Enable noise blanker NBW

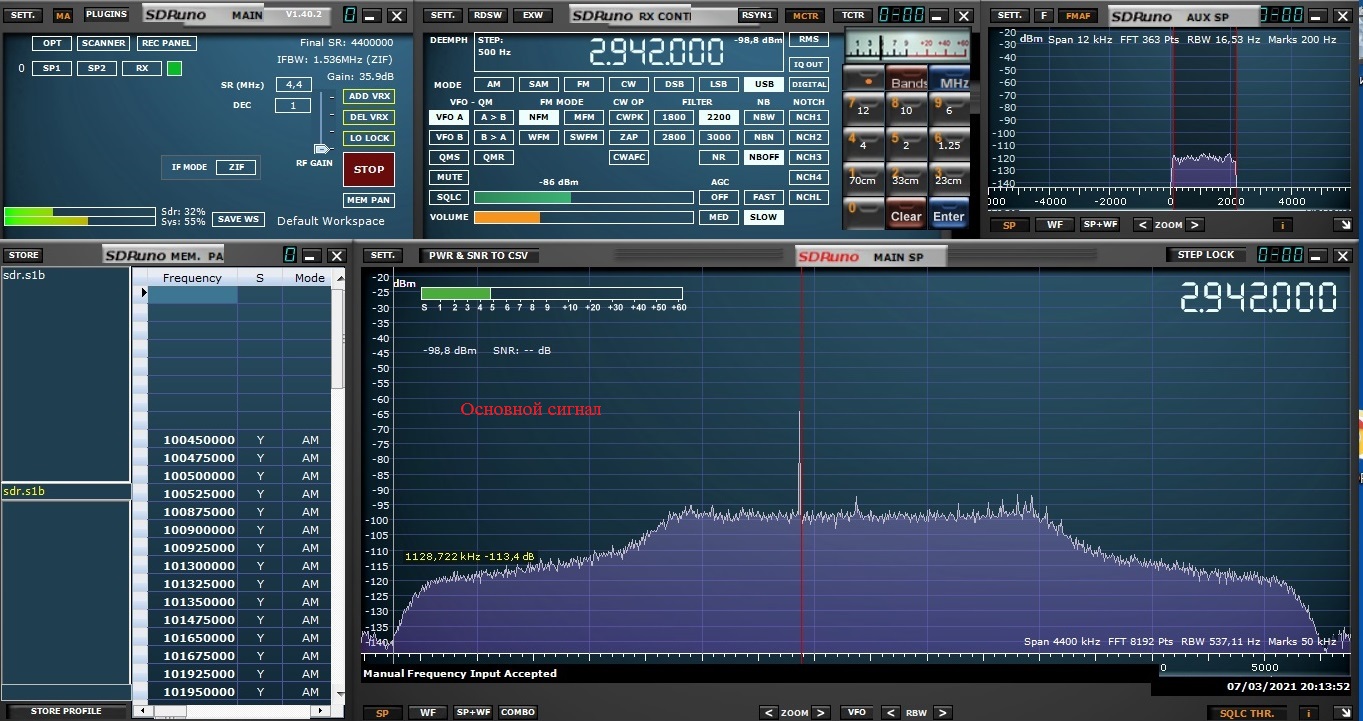point(764,117)
